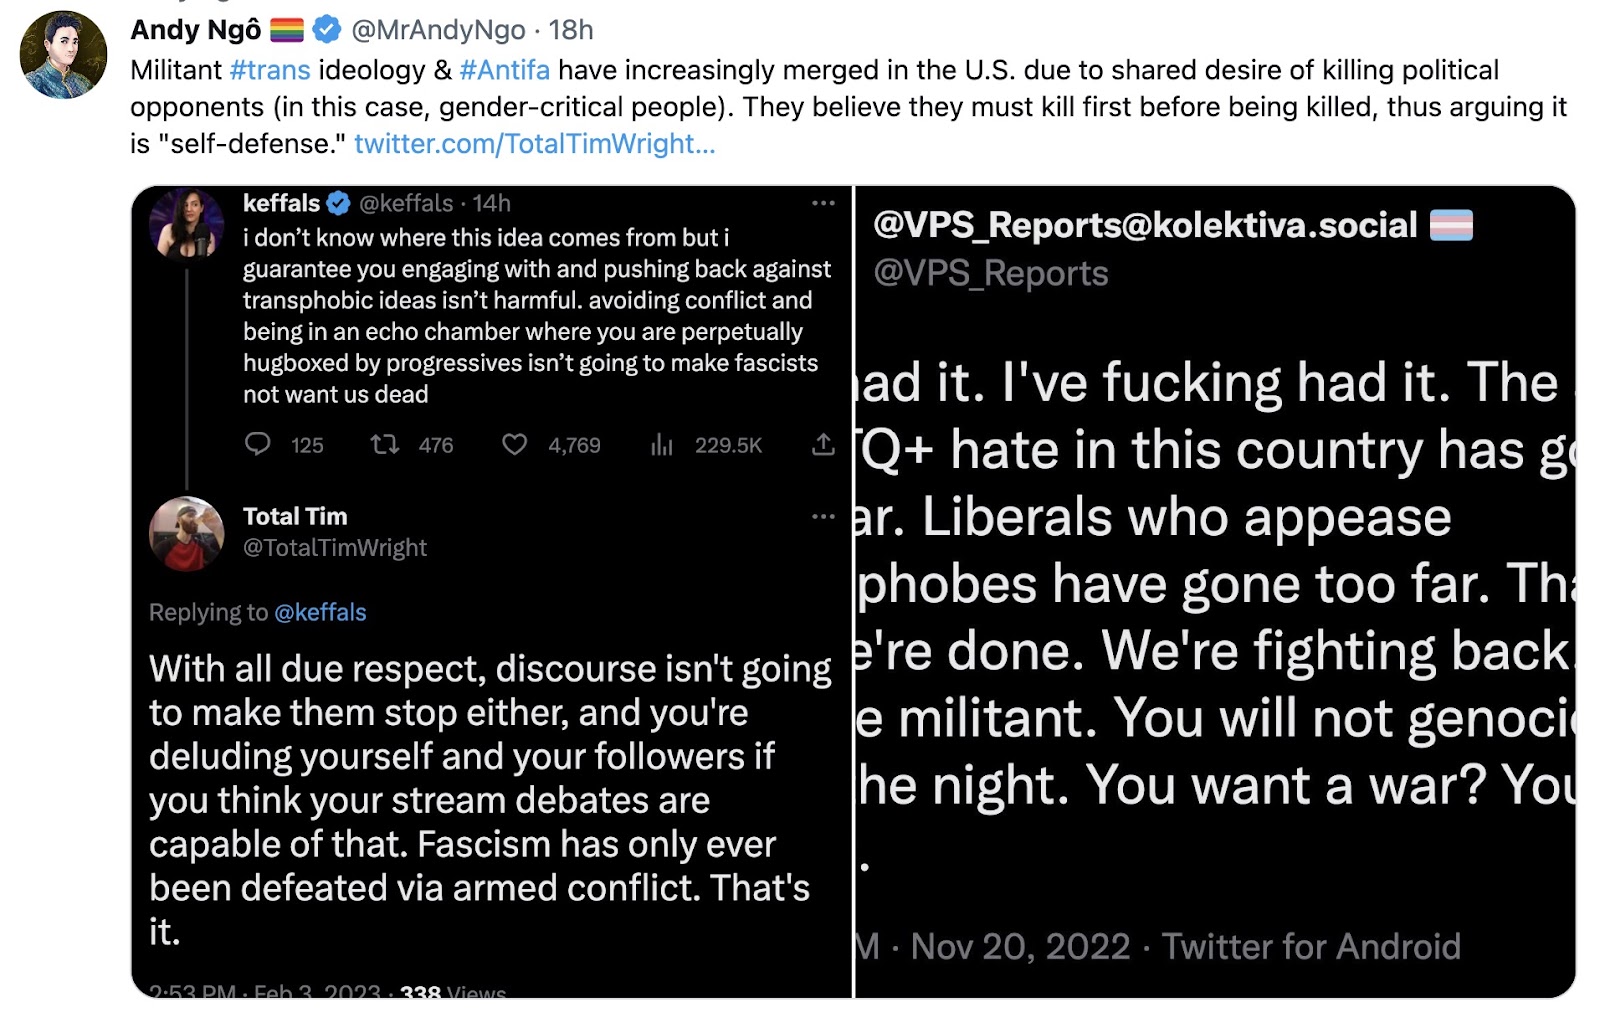1600x1013 pixels.
Task: Like the keffals tweet with heart icon
Action: [x=514, y=444]
